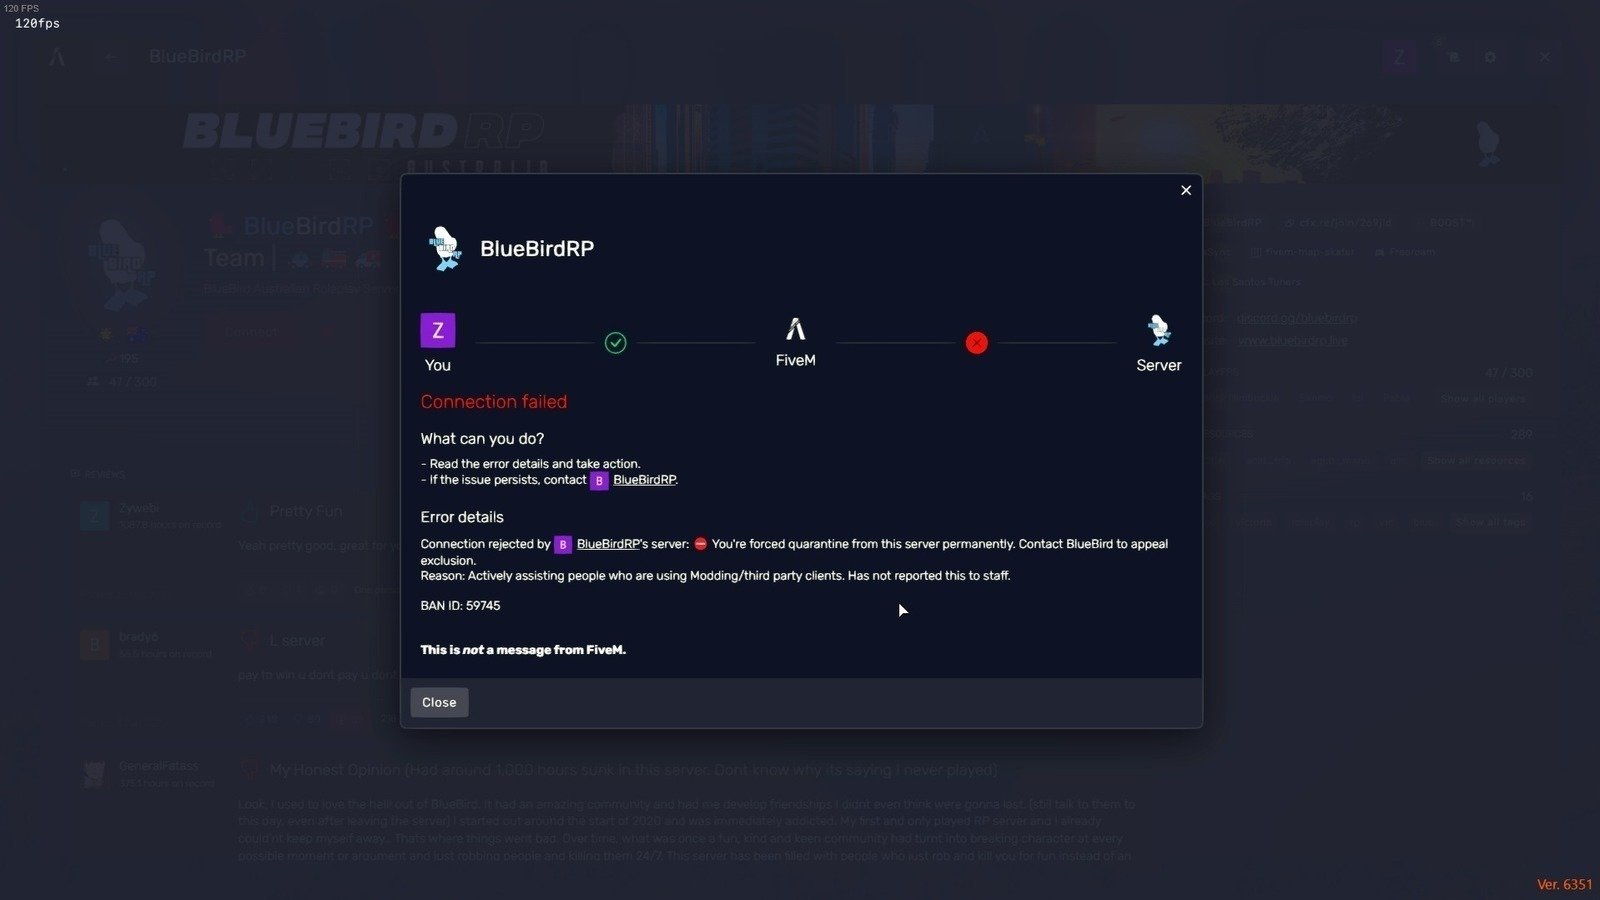Expand list with Show all tags
The height and width of the screenshot is (900, 1600).
point(1491,522)
